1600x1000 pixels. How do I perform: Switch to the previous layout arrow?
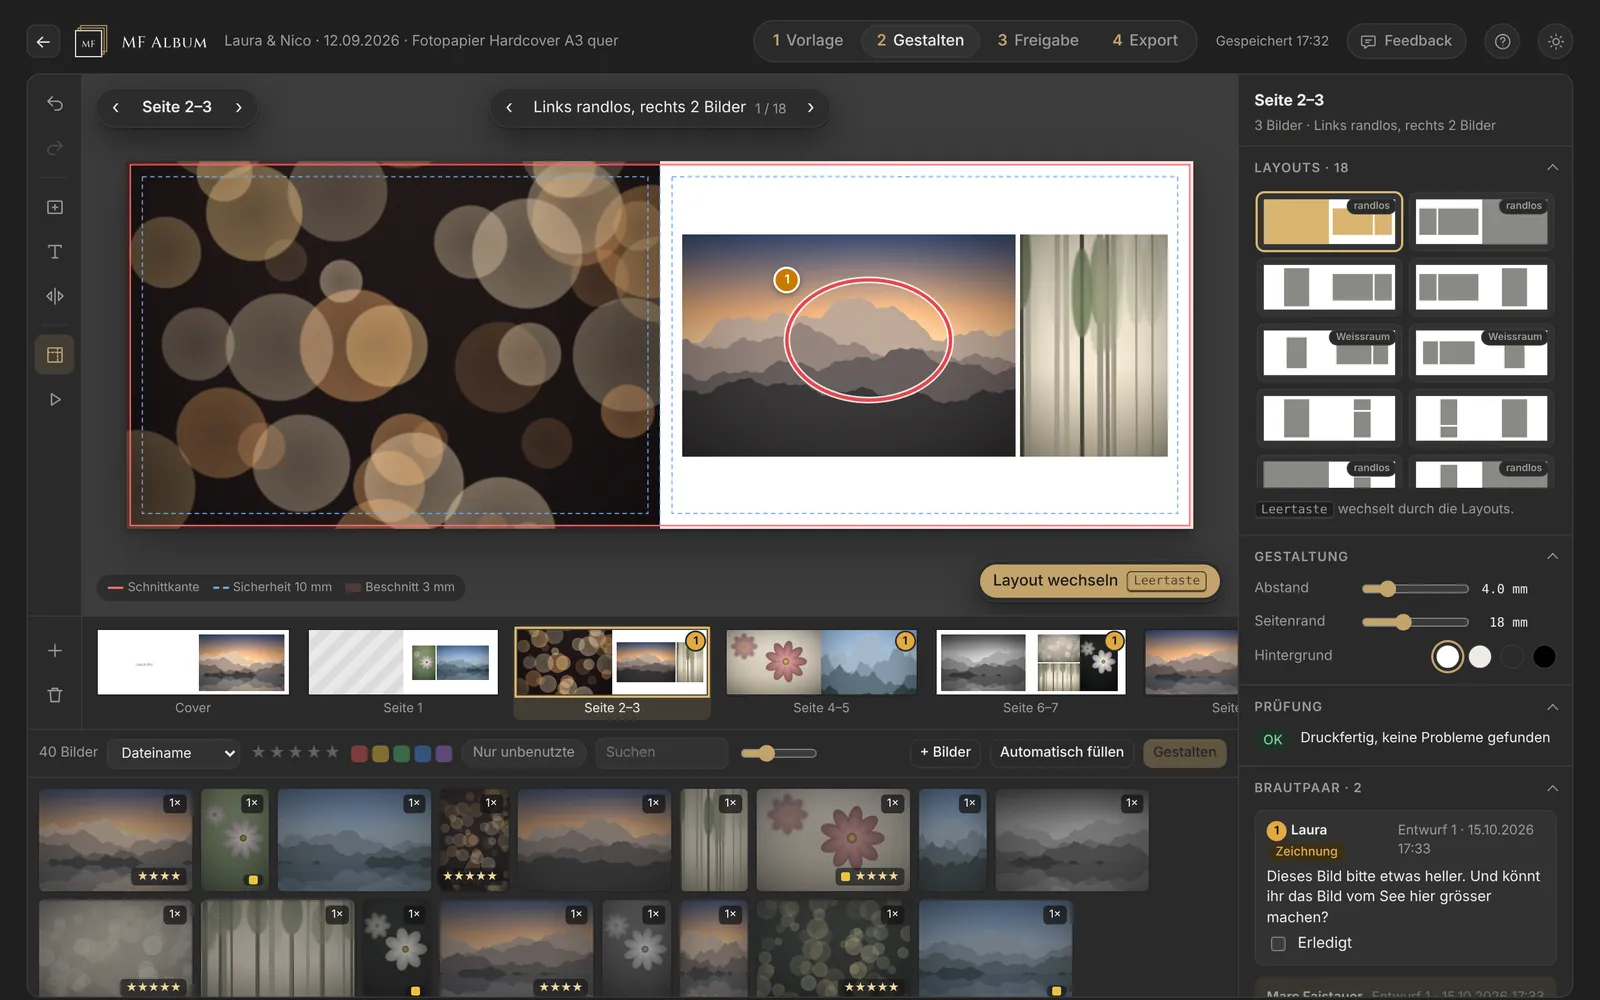tap(509, 107)
